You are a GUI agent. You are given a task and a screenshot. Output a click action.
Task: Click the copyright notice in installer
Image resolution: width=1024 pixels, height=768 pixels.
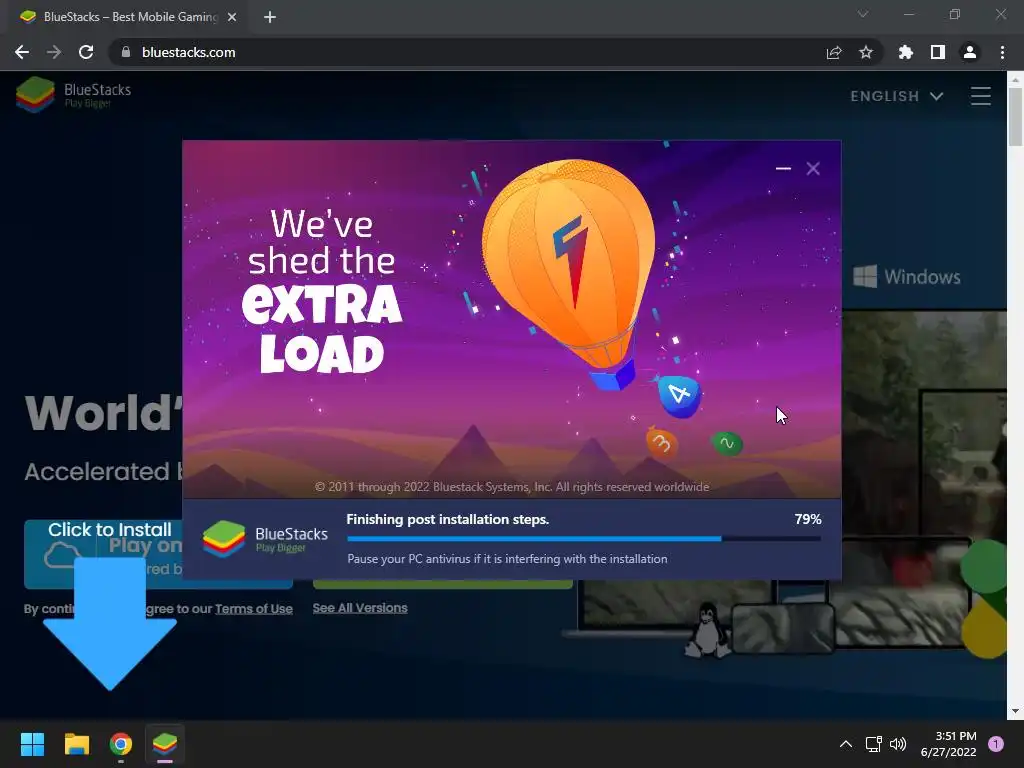[511, 487]
